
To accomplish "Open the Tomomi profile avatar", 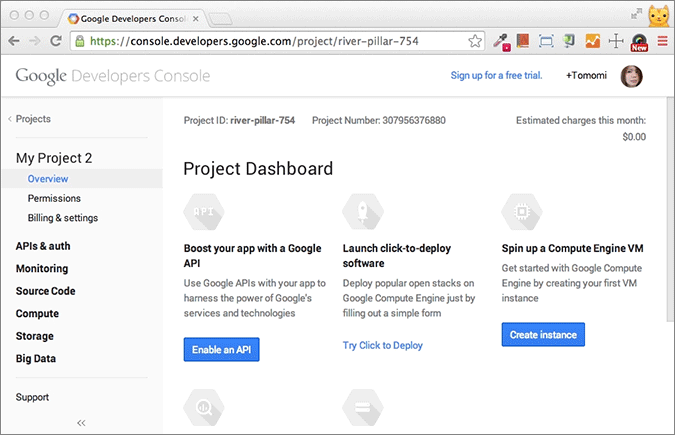I will pos(631,76).
